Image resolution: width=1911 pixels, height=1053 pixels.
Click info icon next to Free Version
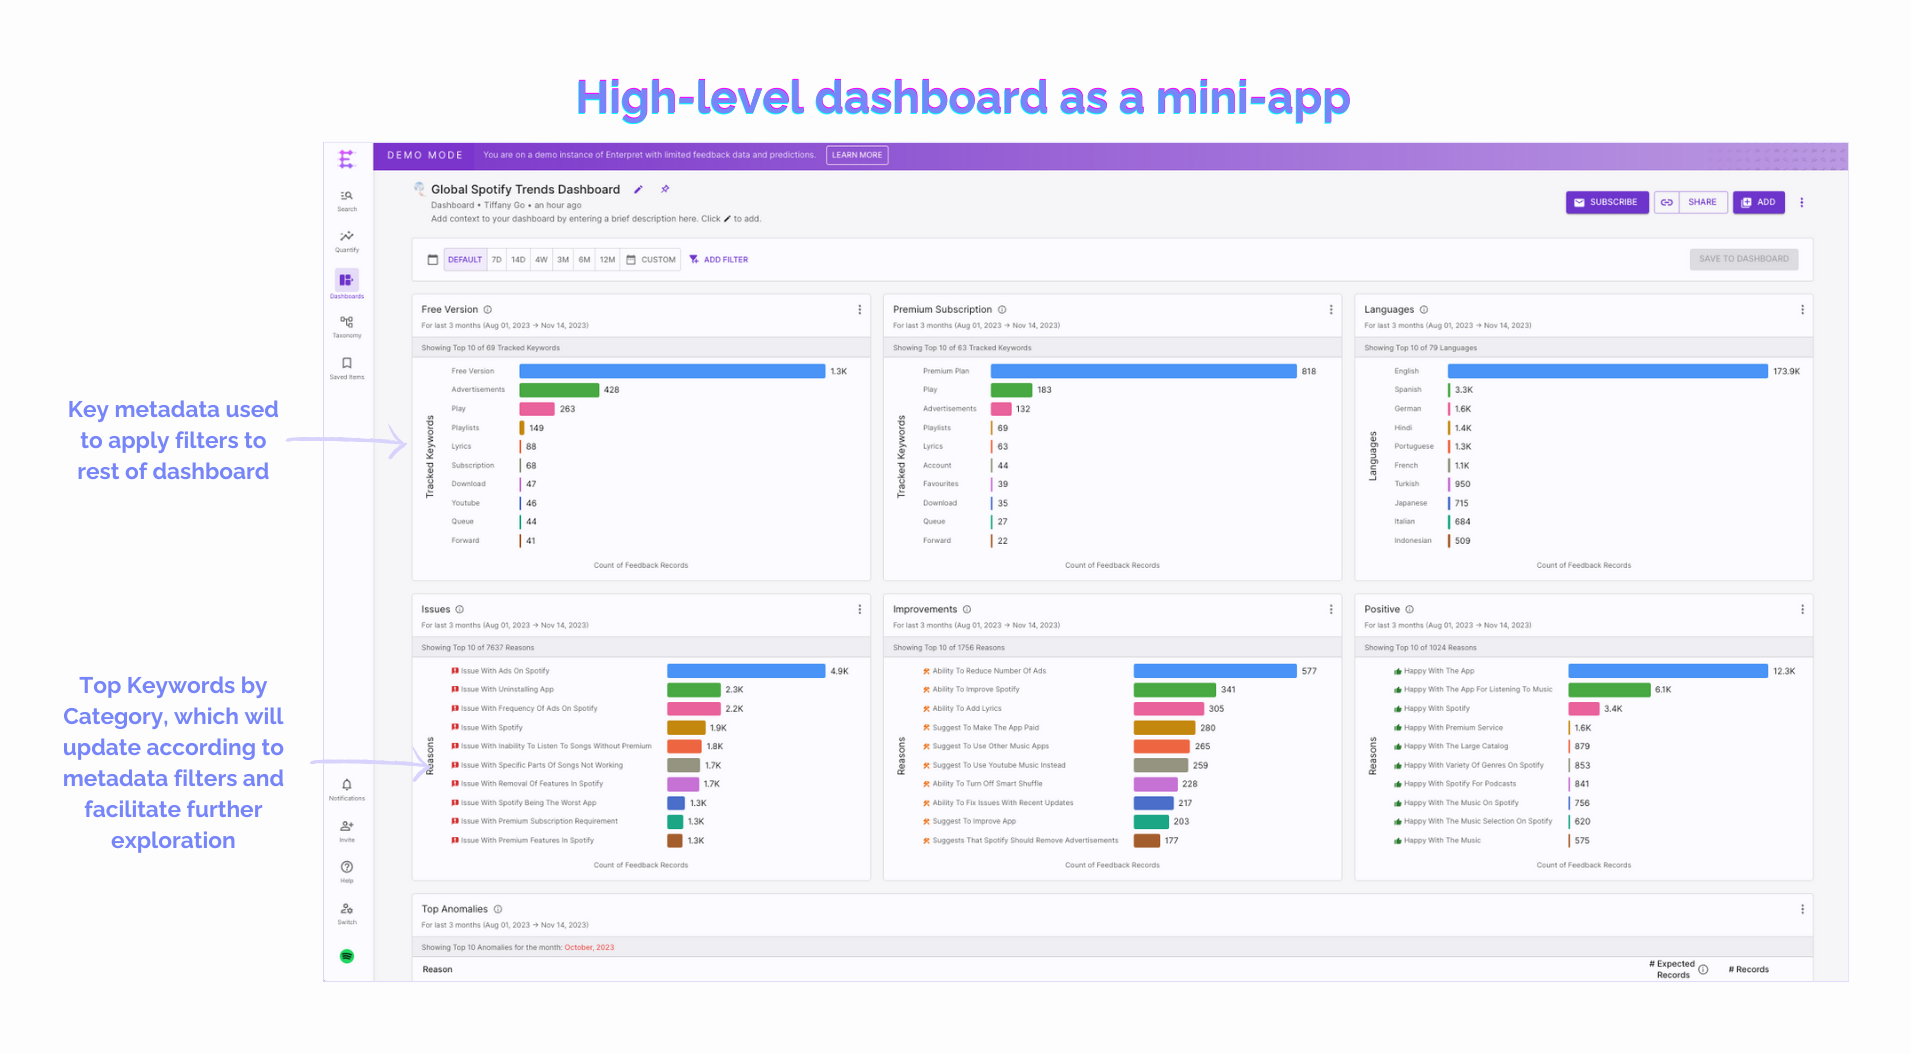coord(488,310)
